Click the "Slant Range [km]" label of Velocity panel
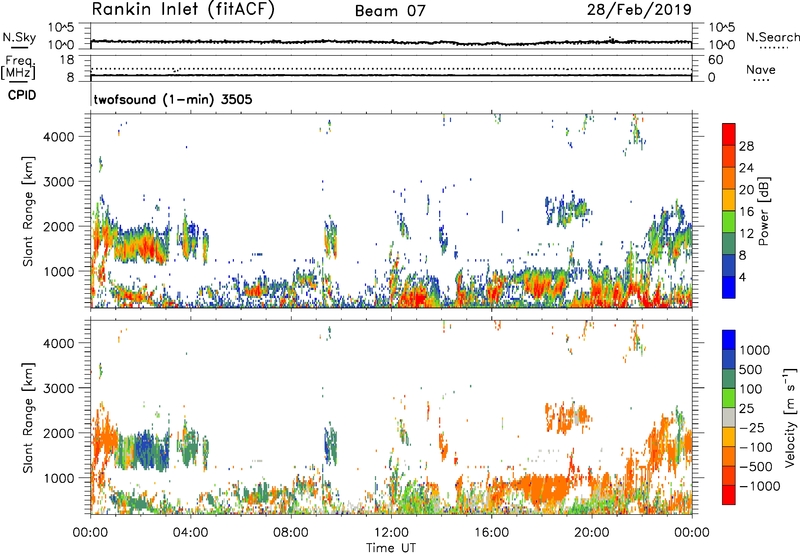 (28, 417)
